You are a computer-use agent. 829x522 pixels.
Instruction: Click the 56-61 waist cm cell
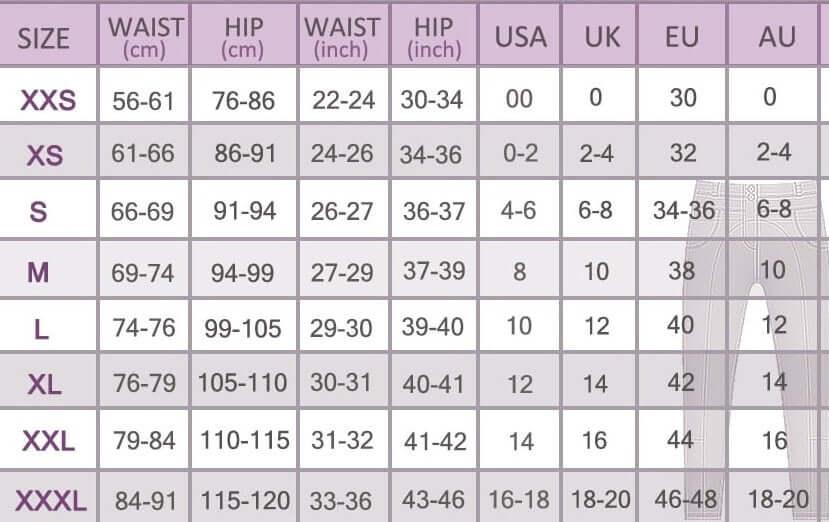point(144,100)
